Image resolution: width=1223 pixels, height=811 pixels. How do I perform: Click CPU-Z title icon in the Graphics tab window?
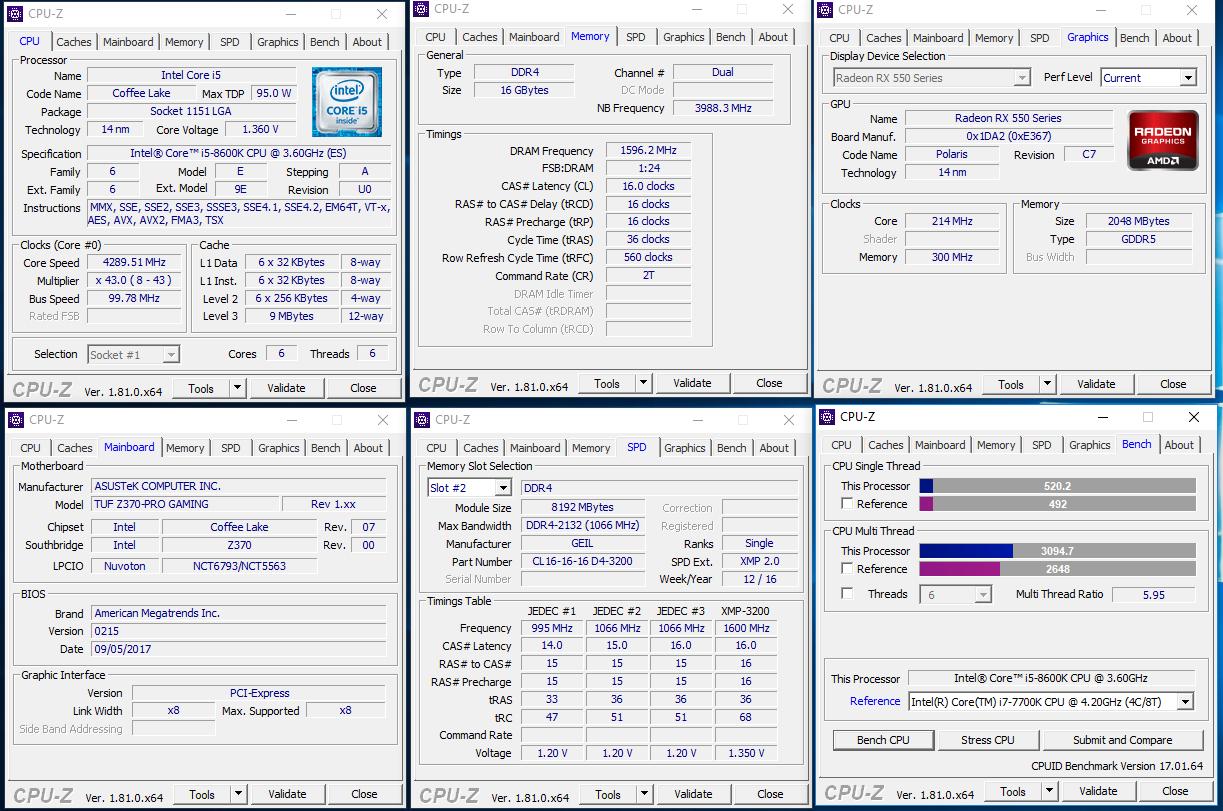[x=825, y=10]
